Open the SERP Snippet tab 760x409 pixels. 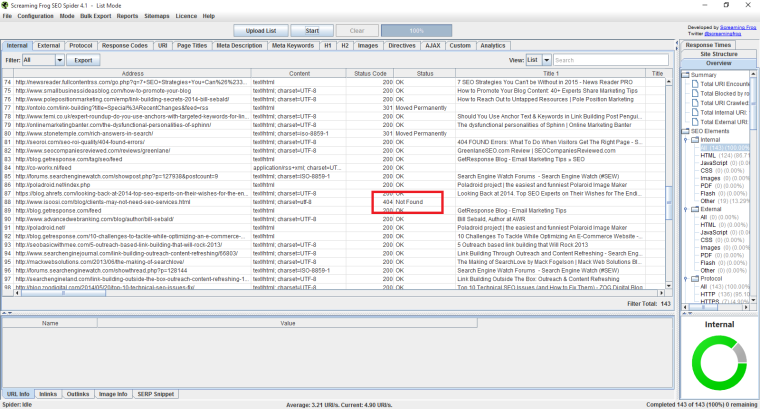tap(156, 394)
